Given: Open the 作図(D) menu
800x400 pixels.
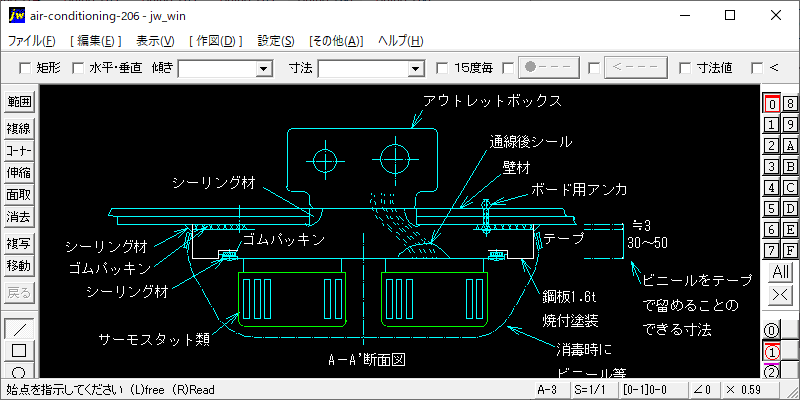Looking at the screenshot, I should 215,41.
